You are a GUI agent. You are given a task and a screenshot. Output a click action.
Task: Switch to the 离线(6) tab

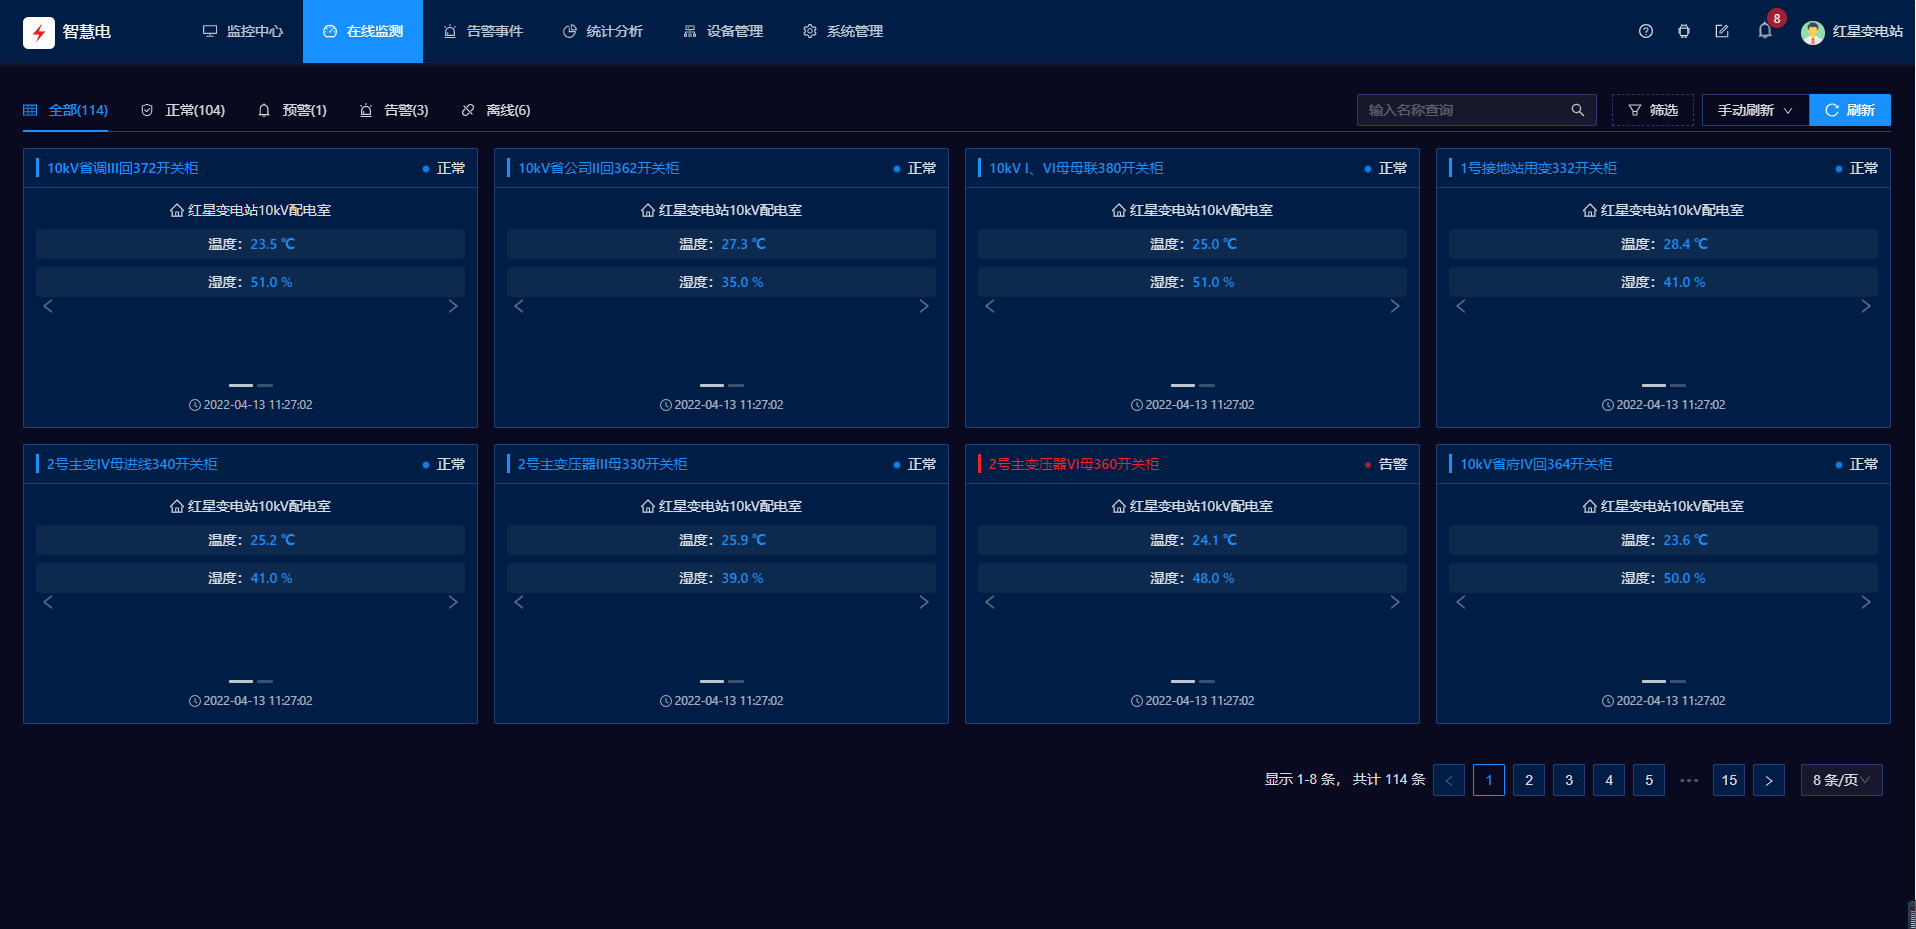[496, 110]
